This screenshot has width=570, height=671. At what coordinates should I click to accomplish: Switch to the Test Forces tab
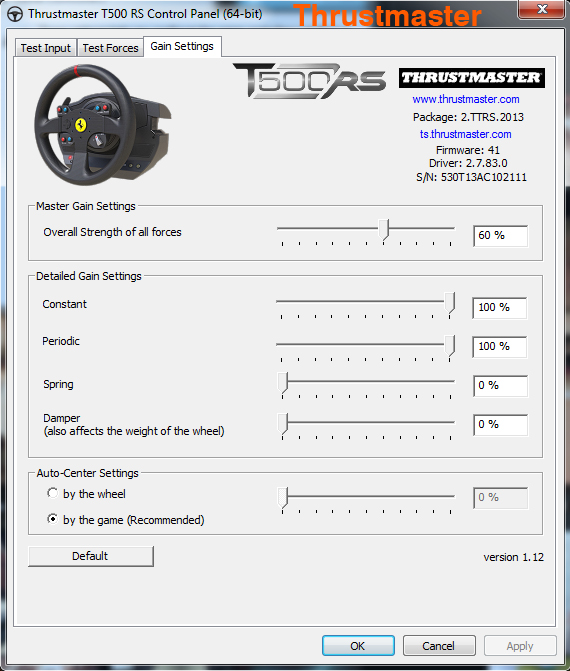coord(110,48)
